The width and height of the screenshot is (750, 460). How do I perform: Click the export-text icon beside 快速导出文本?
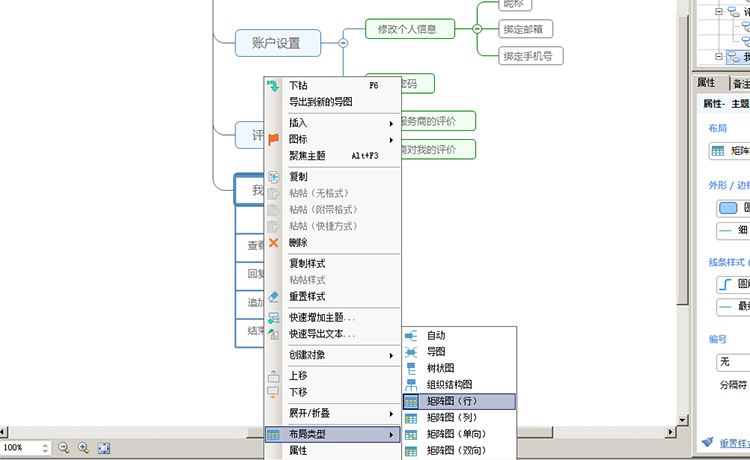273,334
